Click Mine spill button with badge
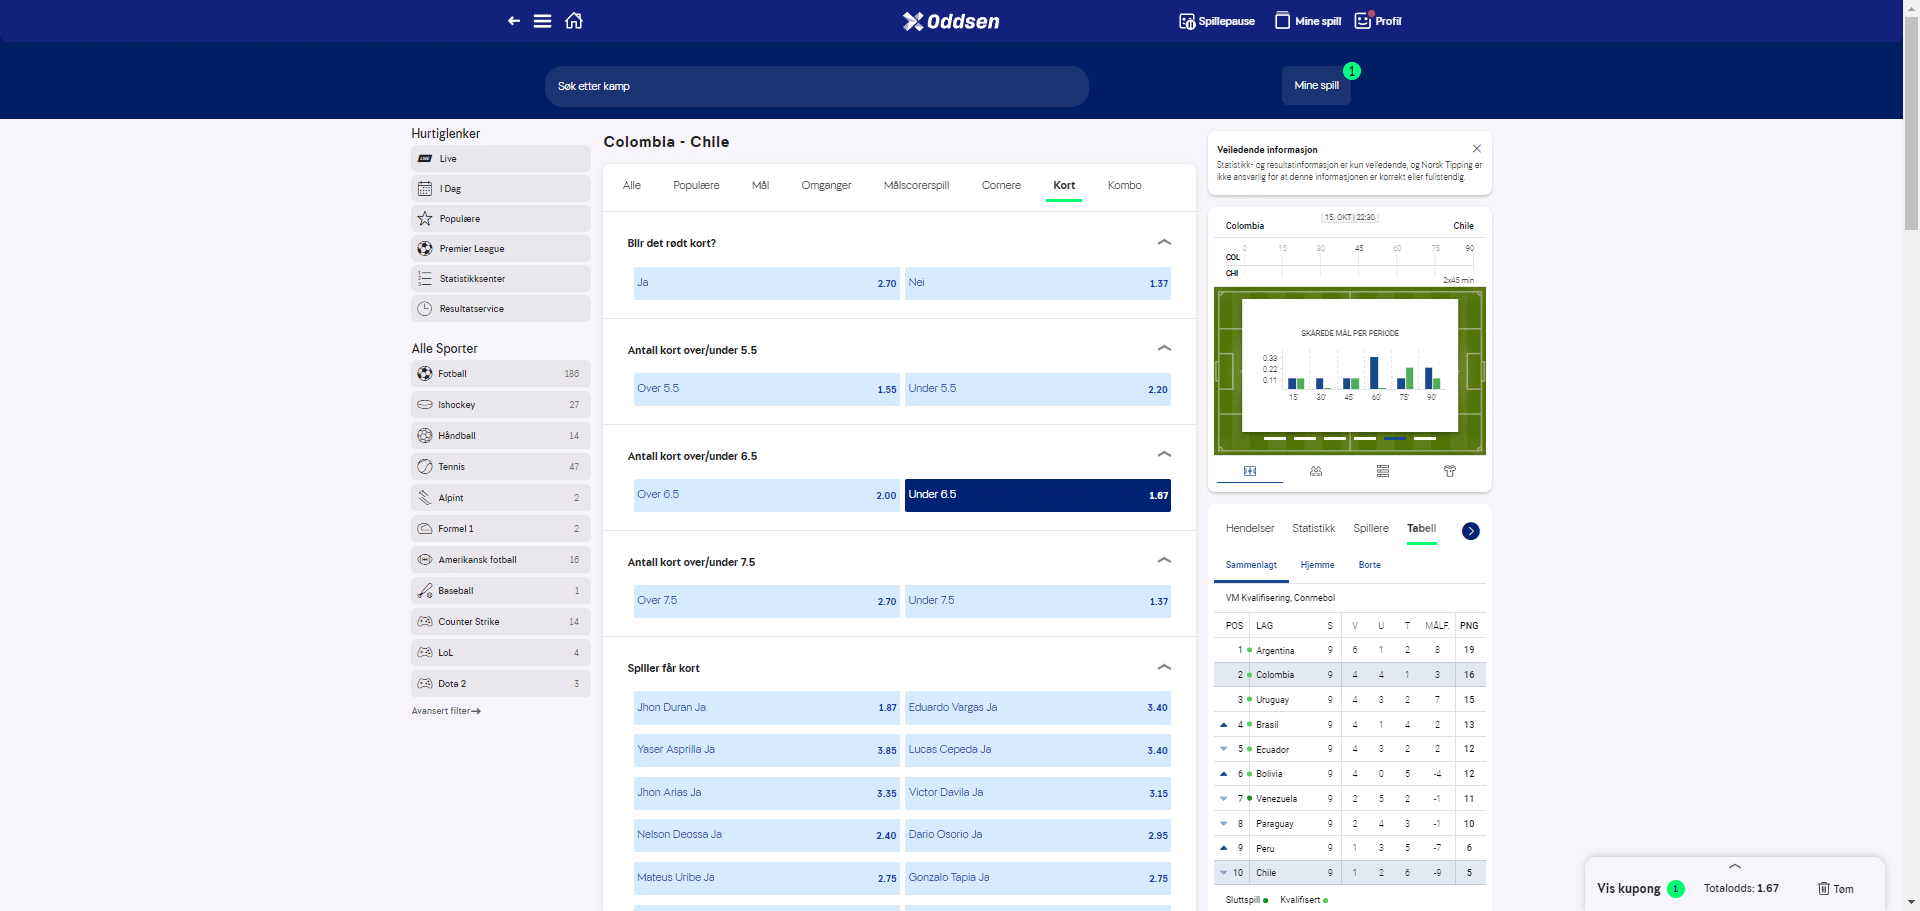The width and height of the screenshot is (1920, 911). (x=1316, y=85)
